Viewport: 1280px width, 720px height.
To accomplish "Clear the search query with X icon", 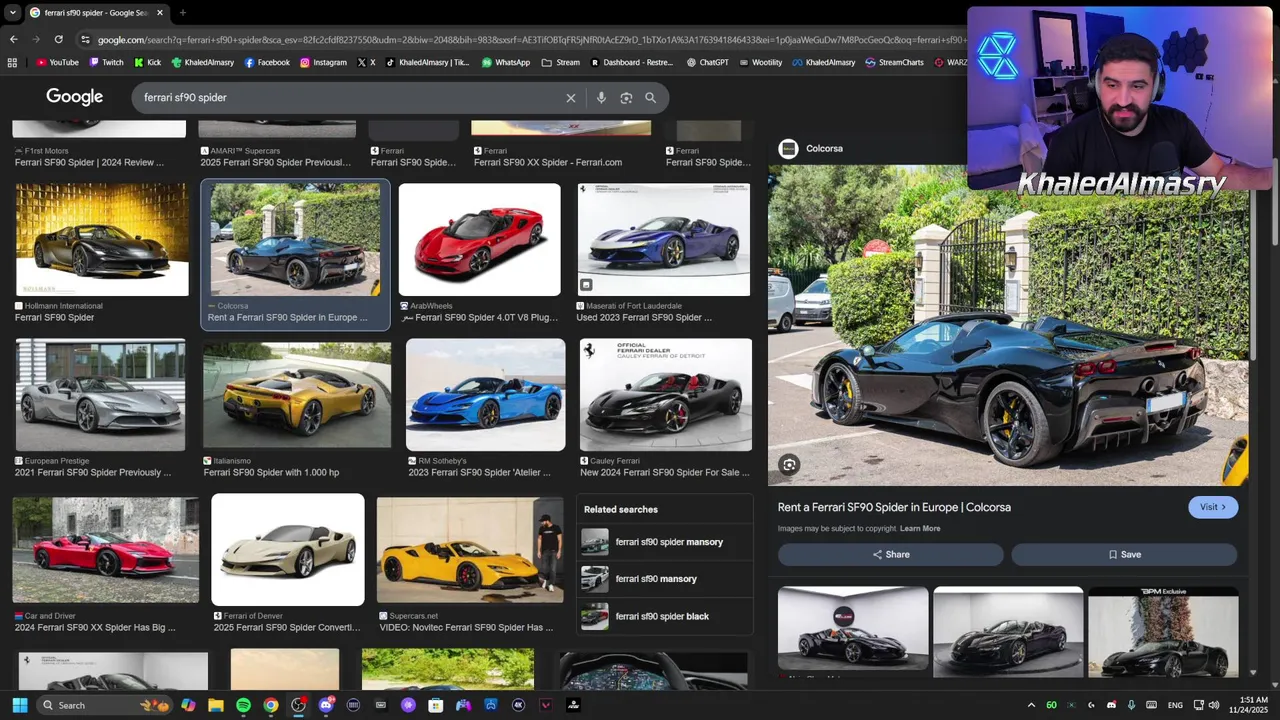I will [571, 98].
